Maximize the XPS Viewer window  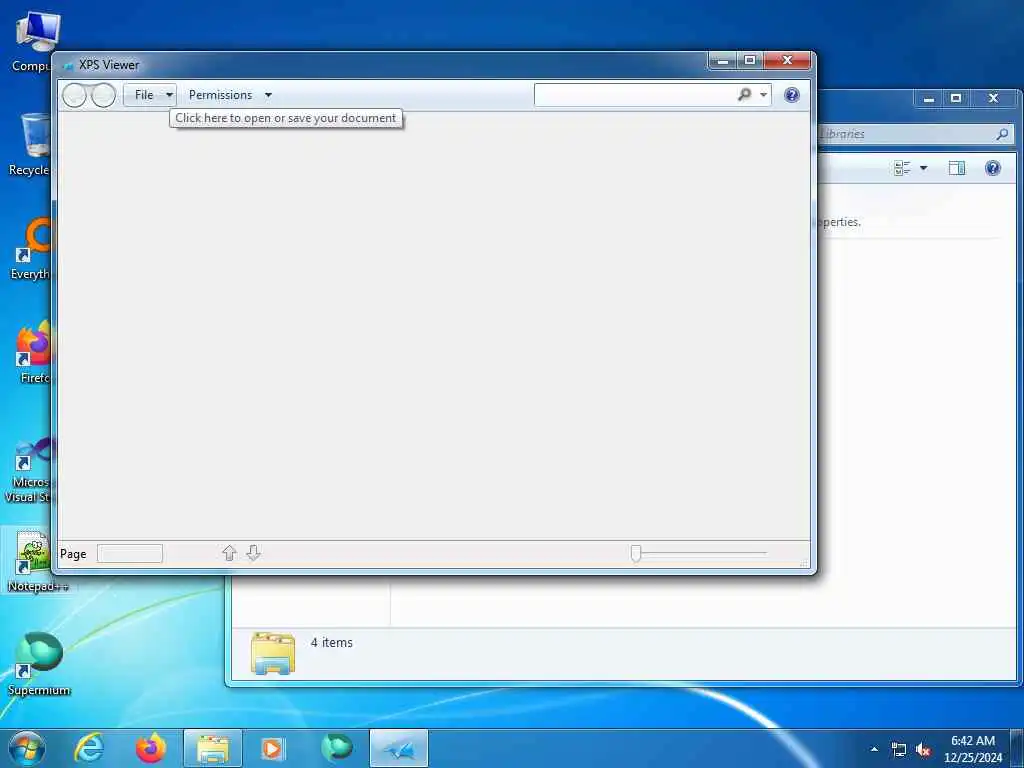(750, 61)
